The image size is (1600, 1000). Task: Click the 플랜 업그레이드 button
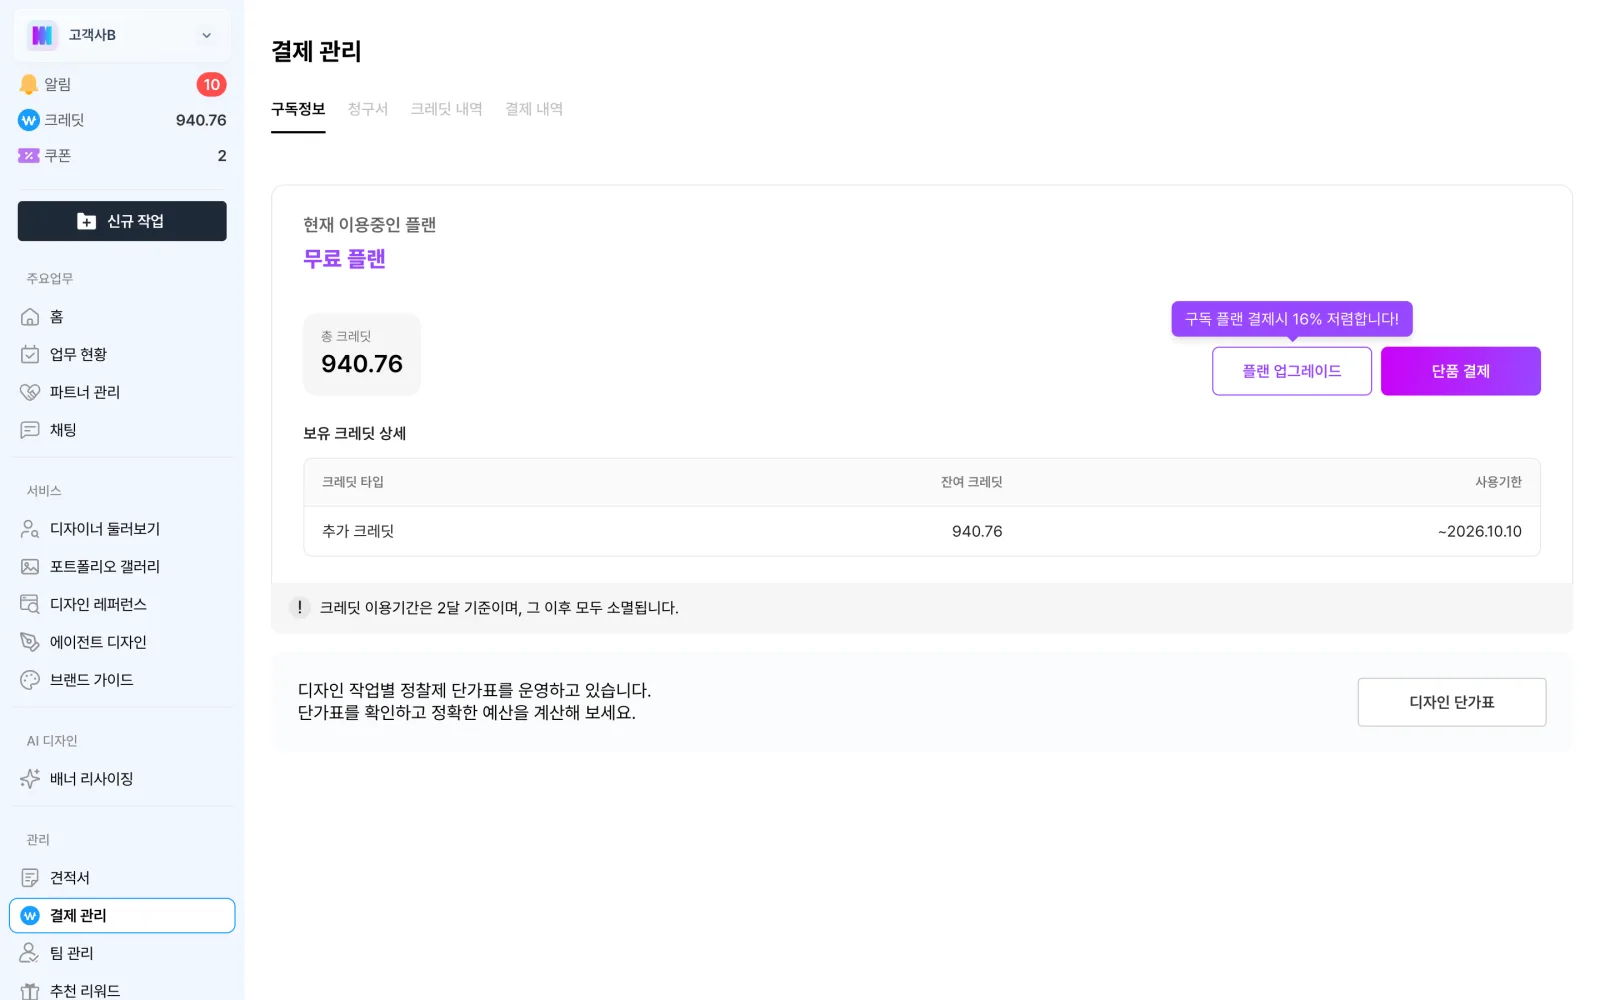pos(1292,371)
